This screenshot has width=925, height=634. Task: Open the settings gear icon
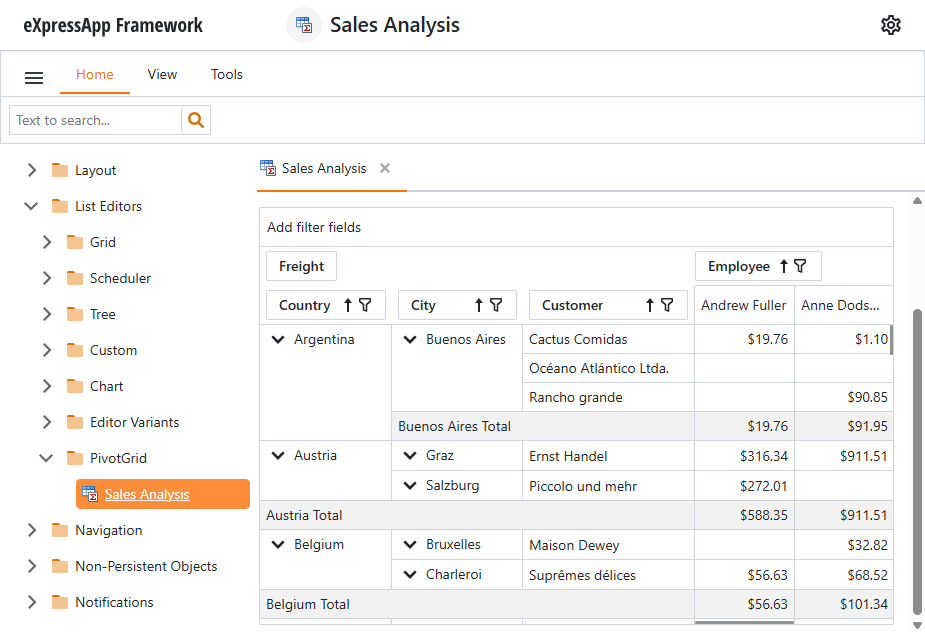click(890, 25)
